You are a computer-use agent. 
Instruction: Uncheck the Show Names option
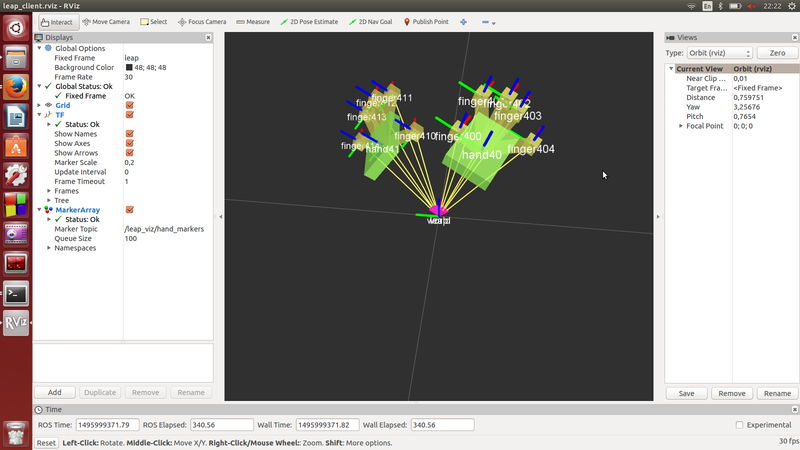[x=129, y=134]
